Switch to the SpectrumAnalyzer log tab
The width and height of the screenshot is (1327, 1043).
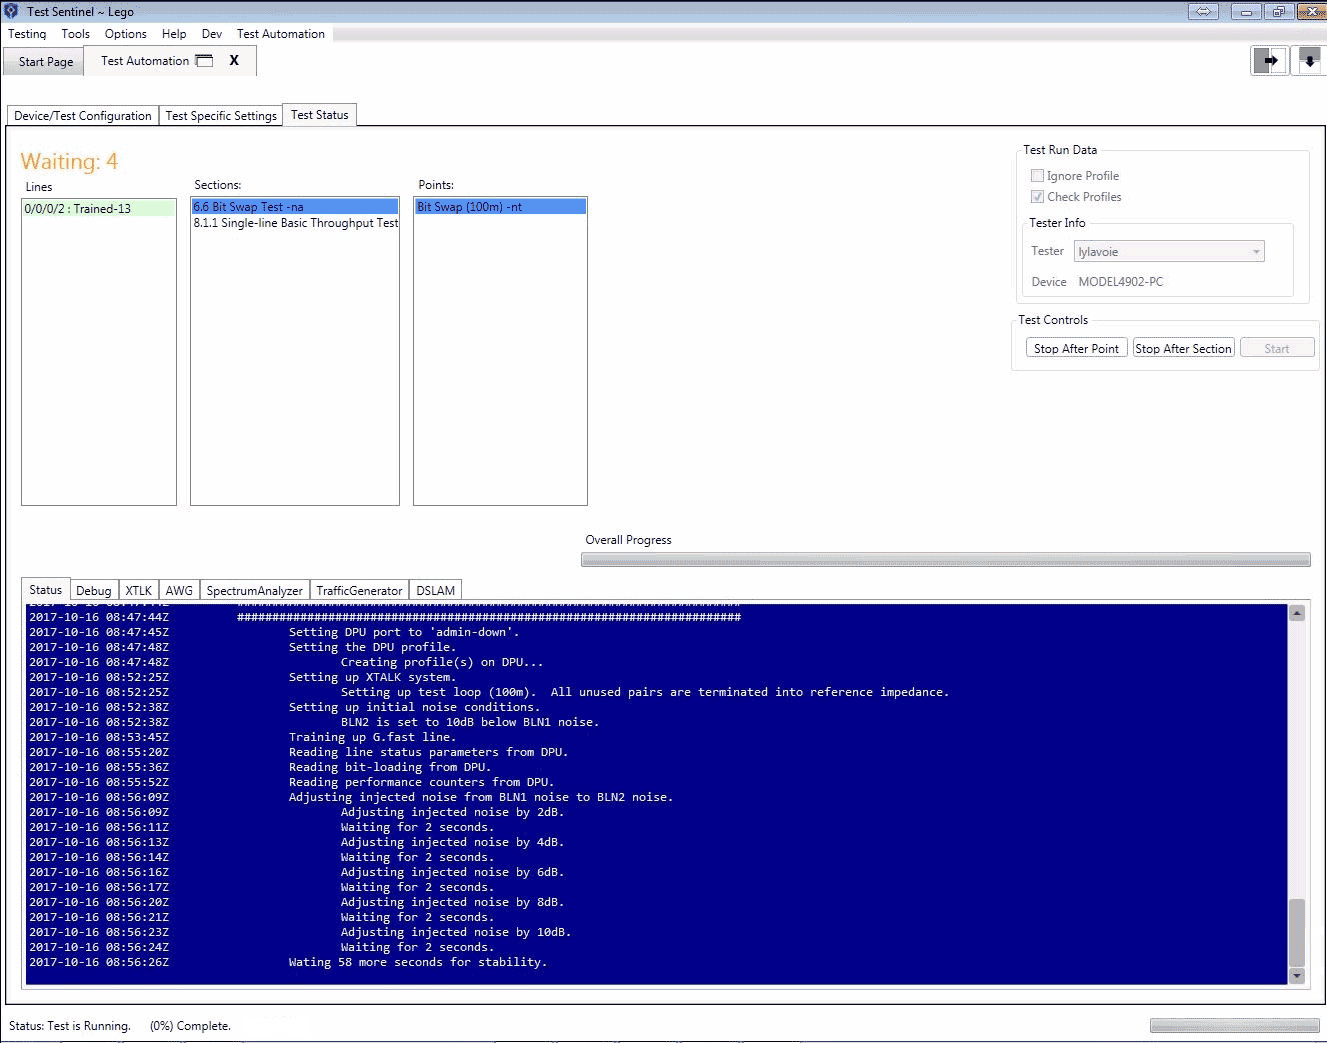(254, 591)
